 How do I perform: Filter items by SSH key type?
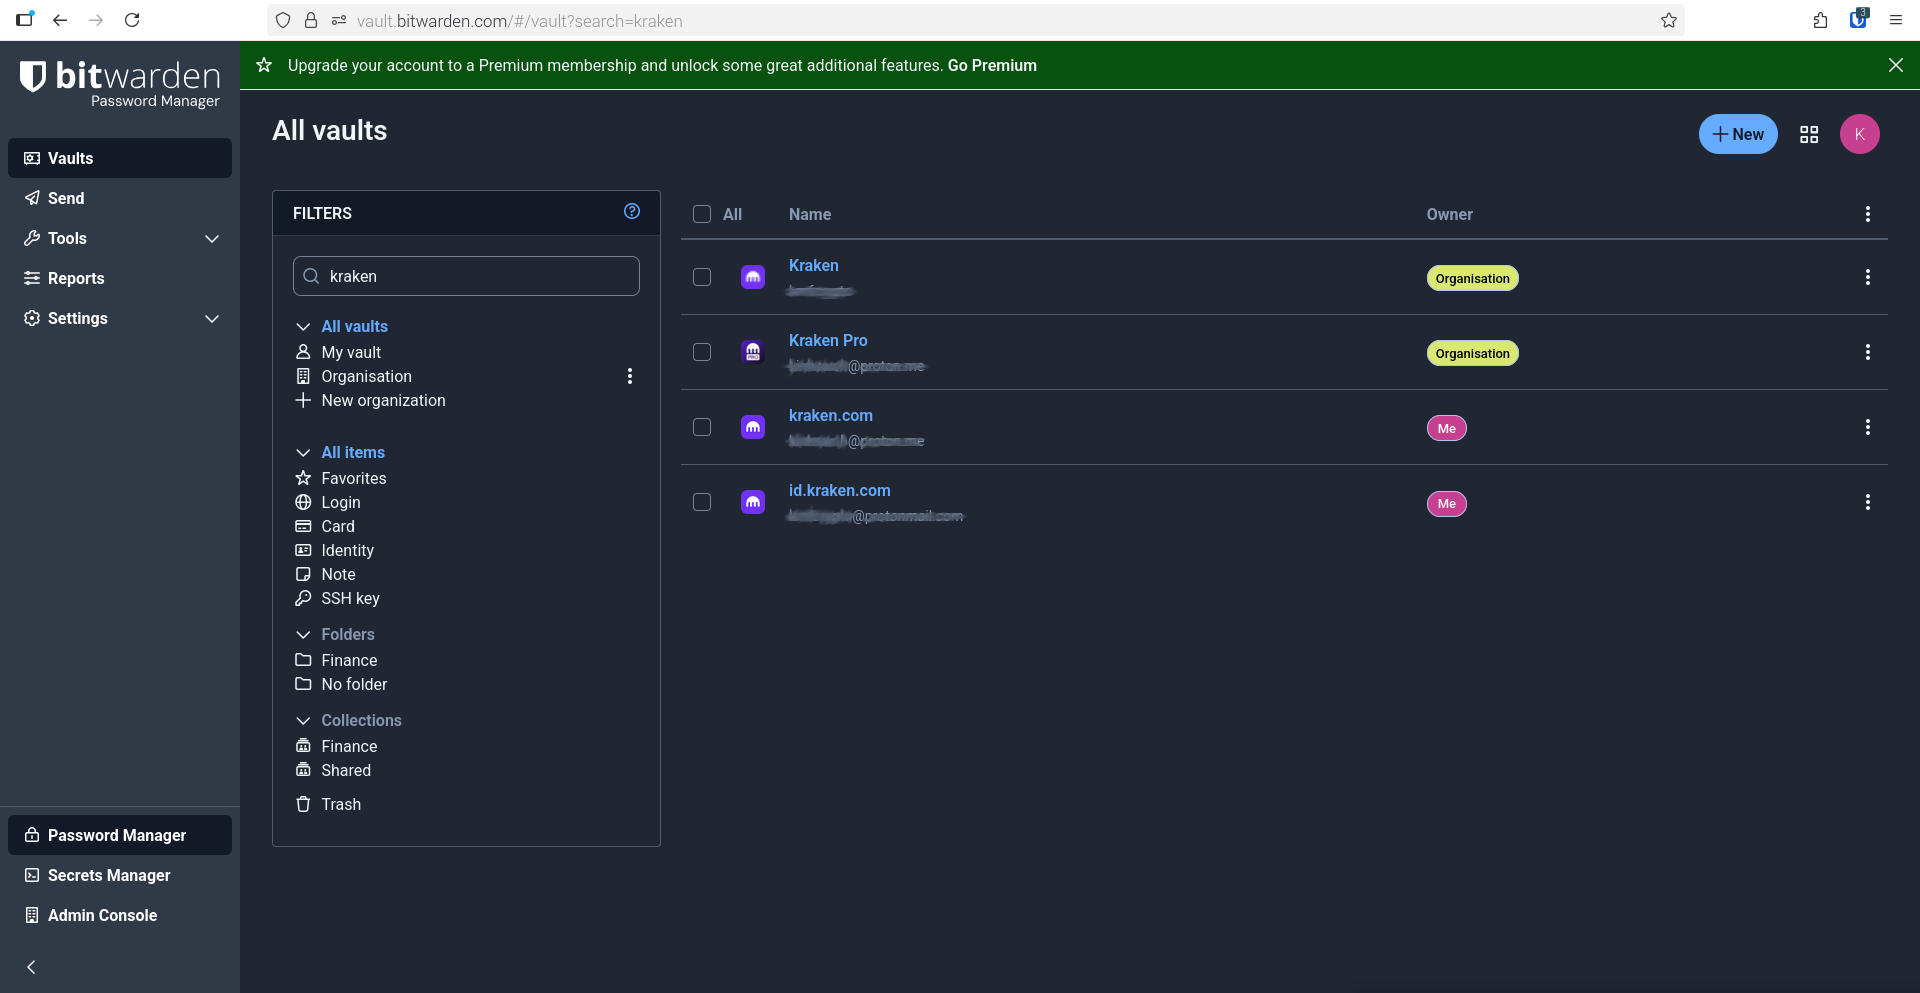(x=350, y=598)
